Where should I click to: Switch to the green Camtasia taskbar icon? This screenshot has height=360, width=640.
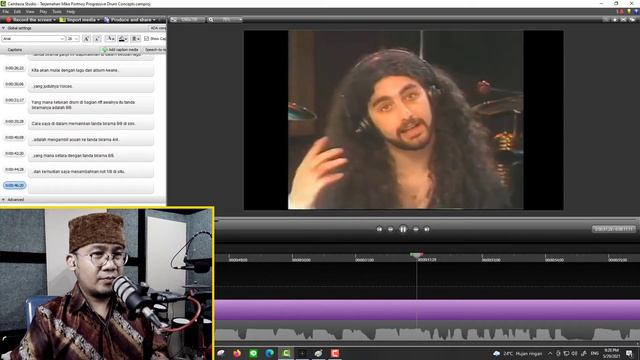(286, 353)
